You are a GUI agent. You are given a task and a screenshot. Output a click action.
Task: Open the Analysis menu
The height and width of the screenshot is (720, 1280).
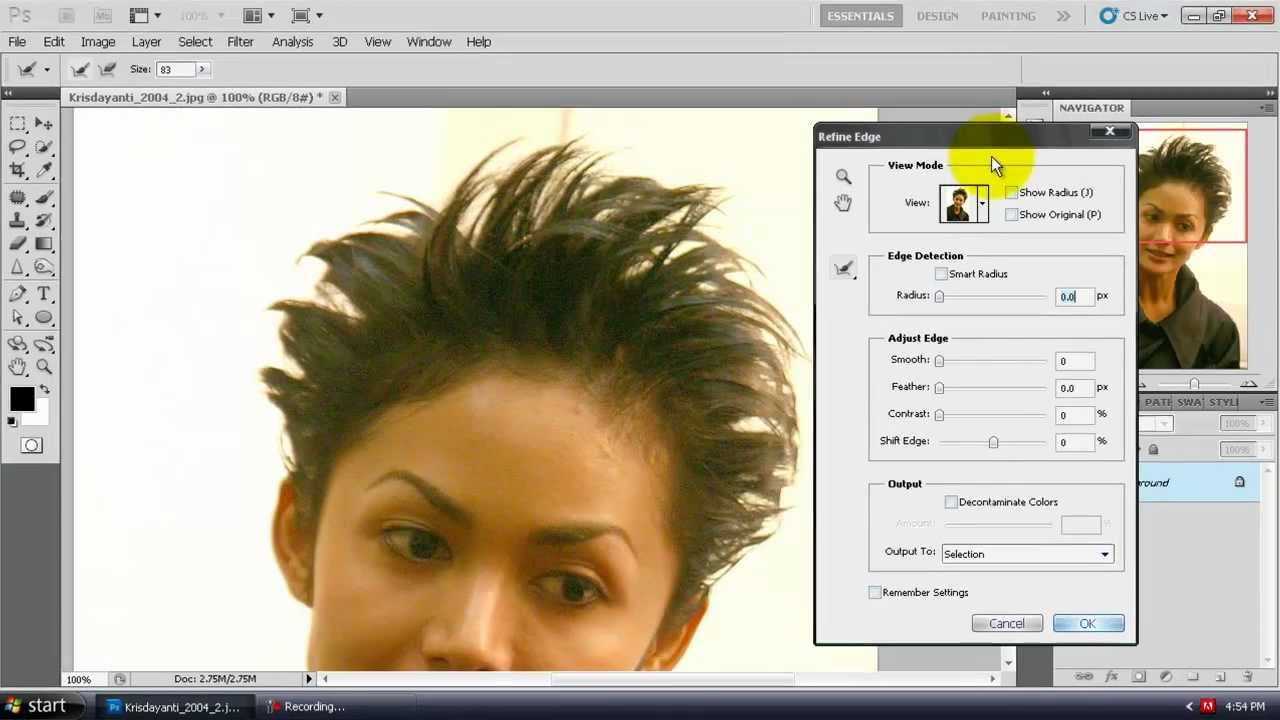click(x=293, y=42)
